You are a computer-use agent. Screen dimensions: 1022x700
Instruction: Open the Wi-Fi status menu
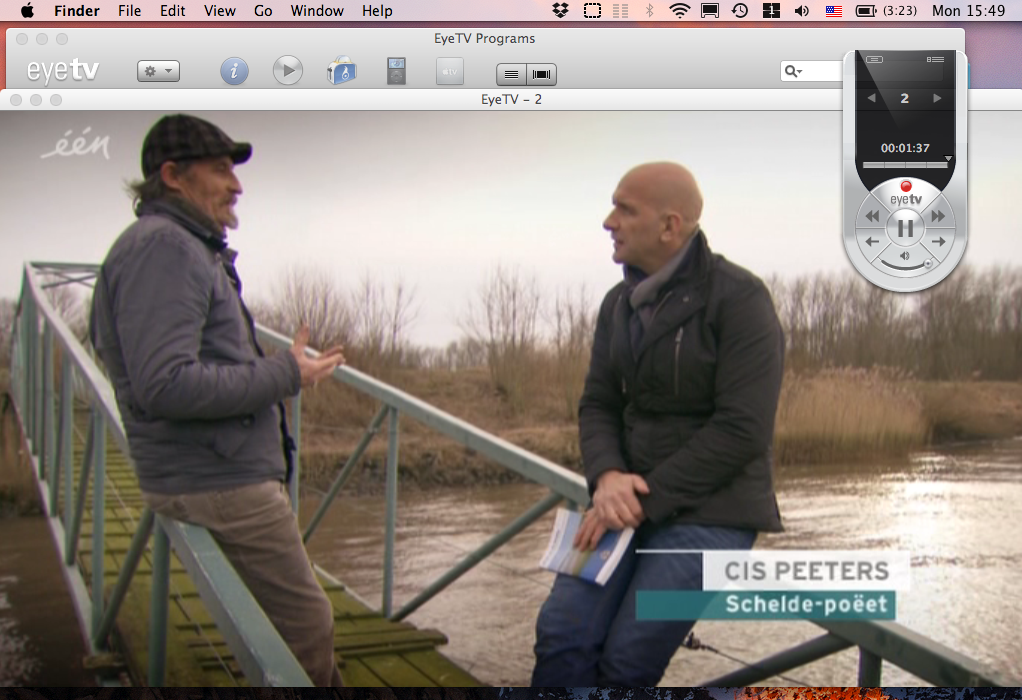point(680,10)
